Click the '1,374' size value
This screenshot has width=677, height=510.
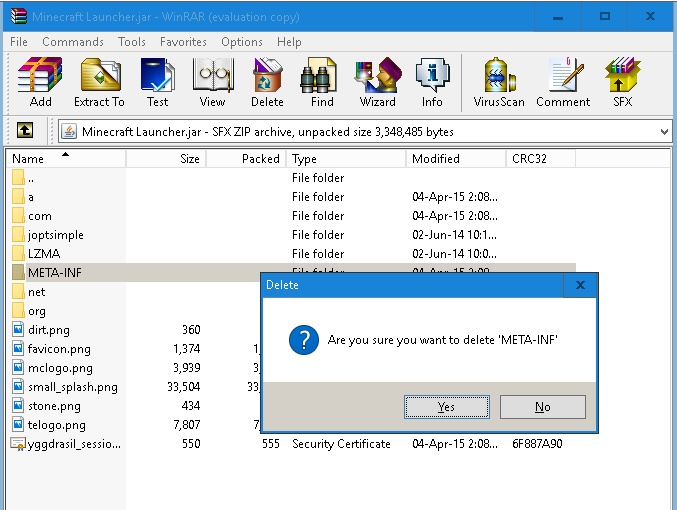[x=187, y=348]
